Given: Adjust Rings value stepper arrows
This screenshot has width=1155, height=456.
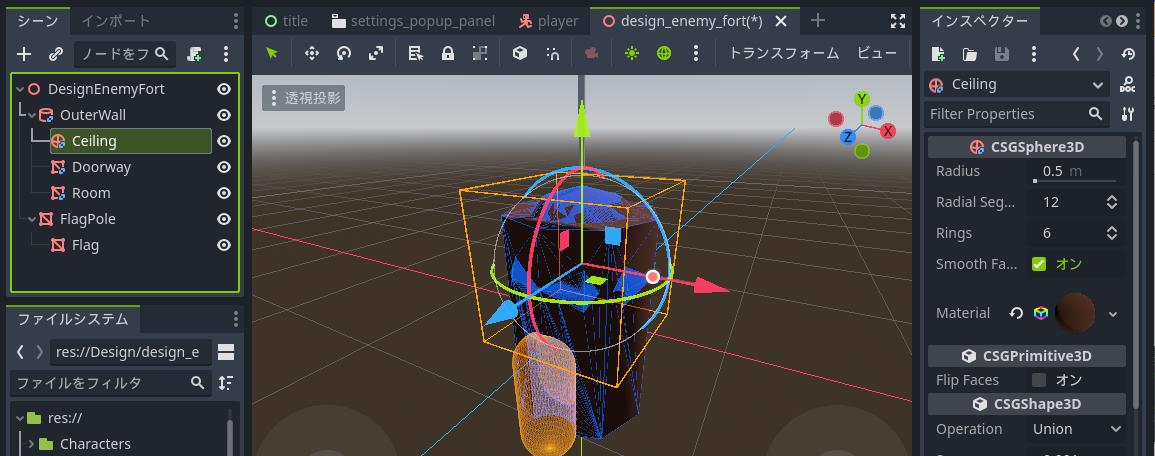Looking at the screenshot, I should pos(1112,233).
